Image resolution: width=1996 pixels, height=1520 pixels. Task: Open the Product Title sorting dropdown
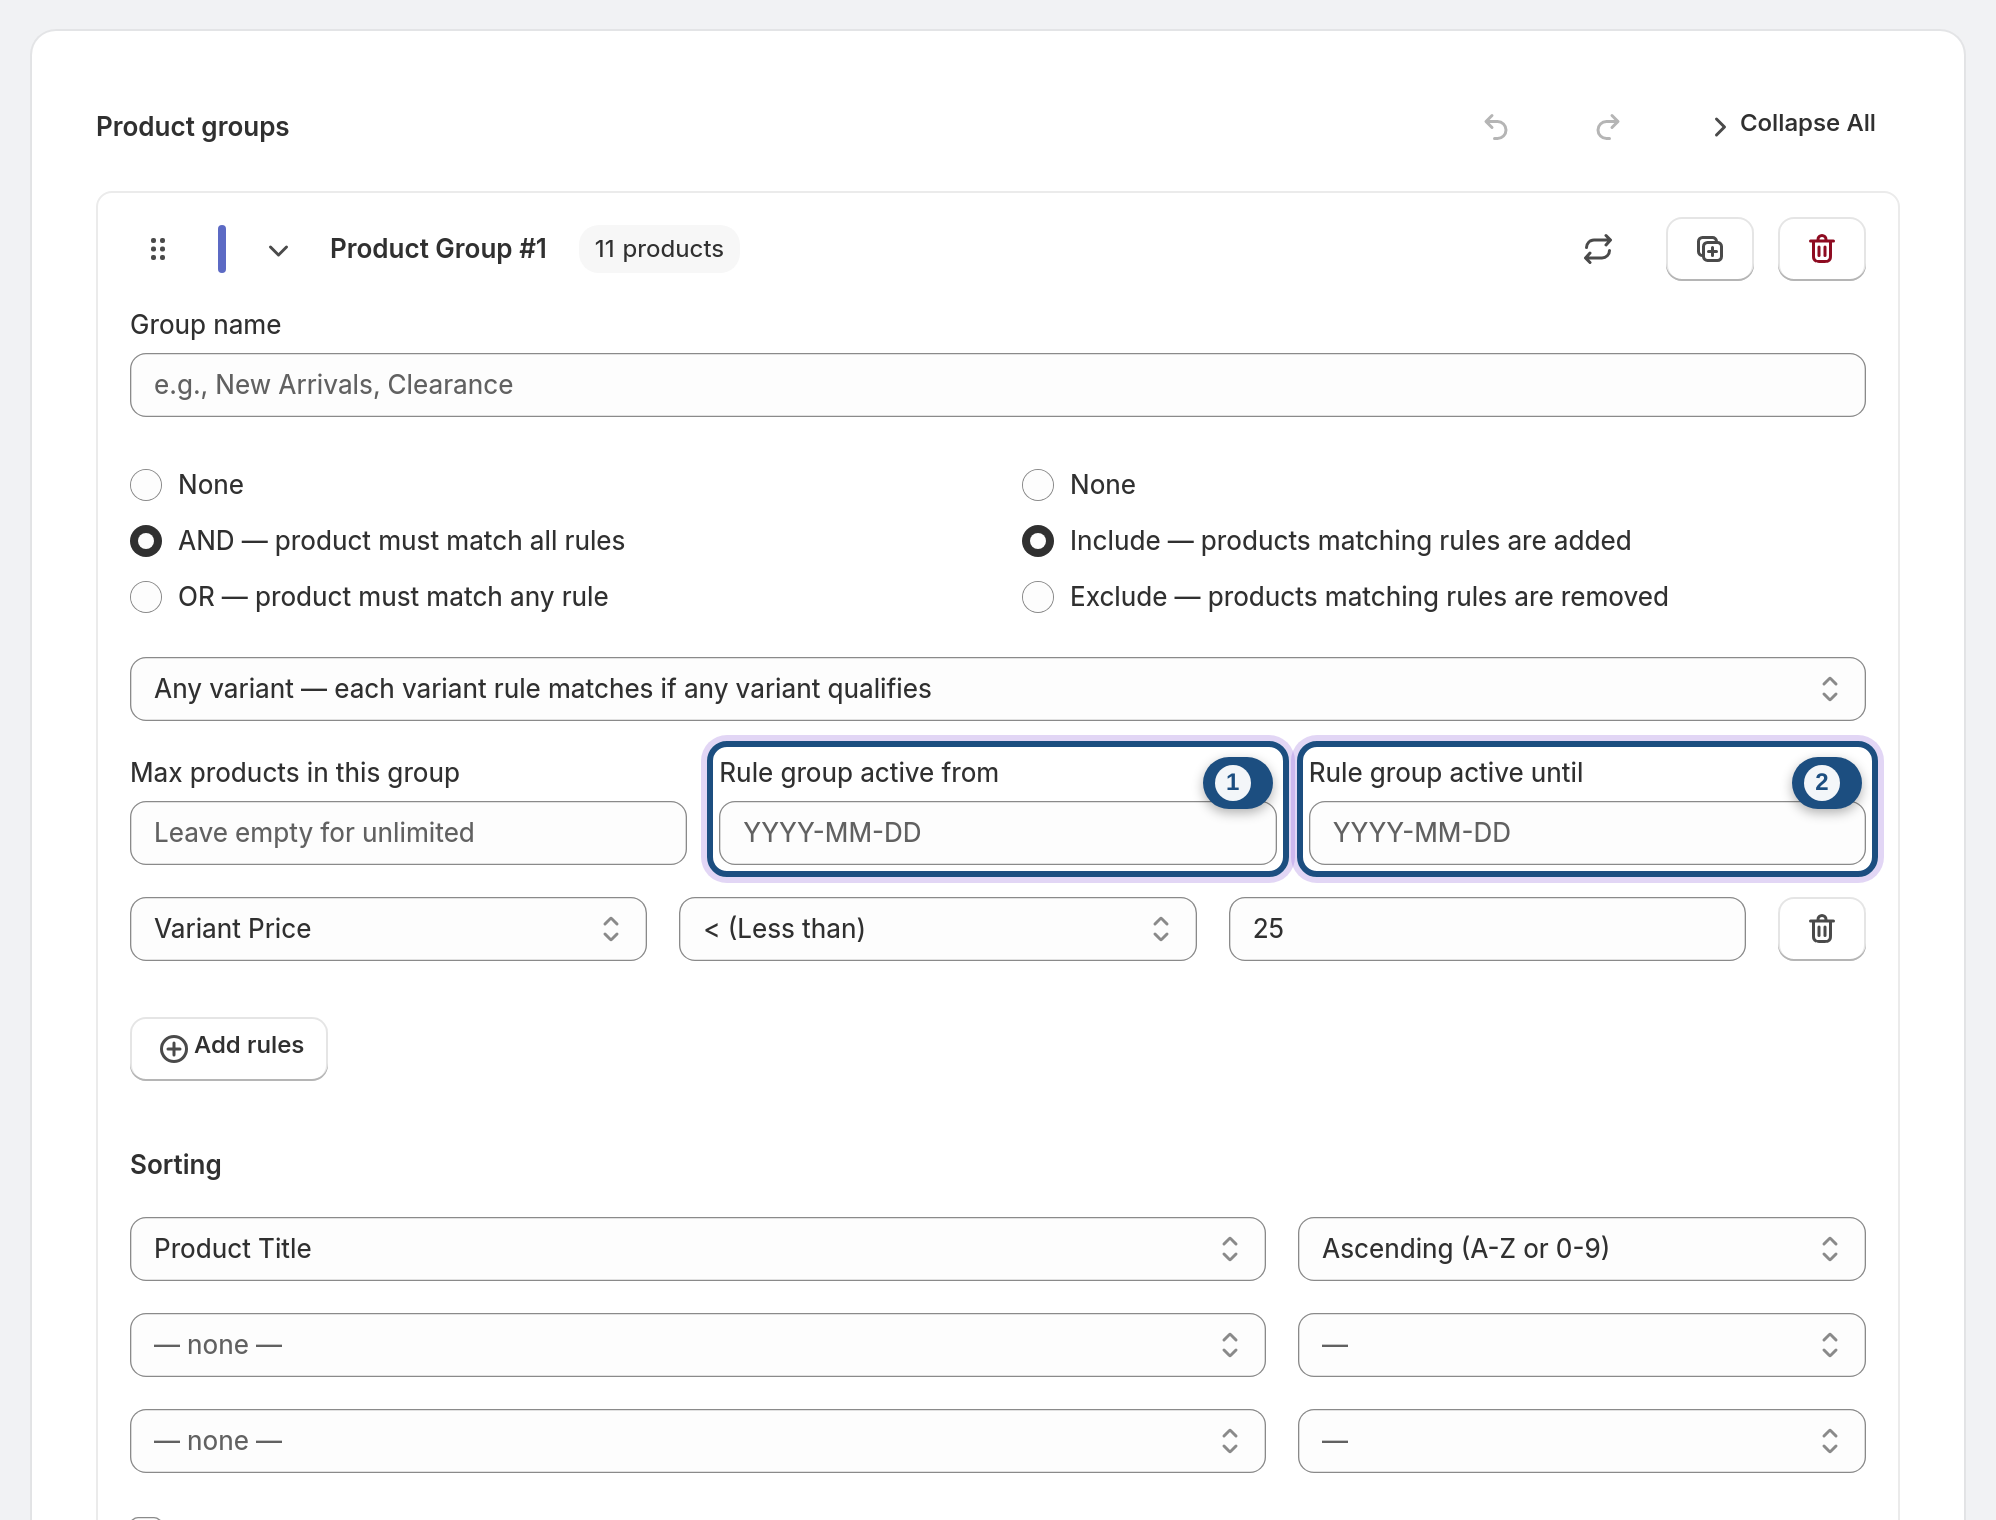(698, 1249)
